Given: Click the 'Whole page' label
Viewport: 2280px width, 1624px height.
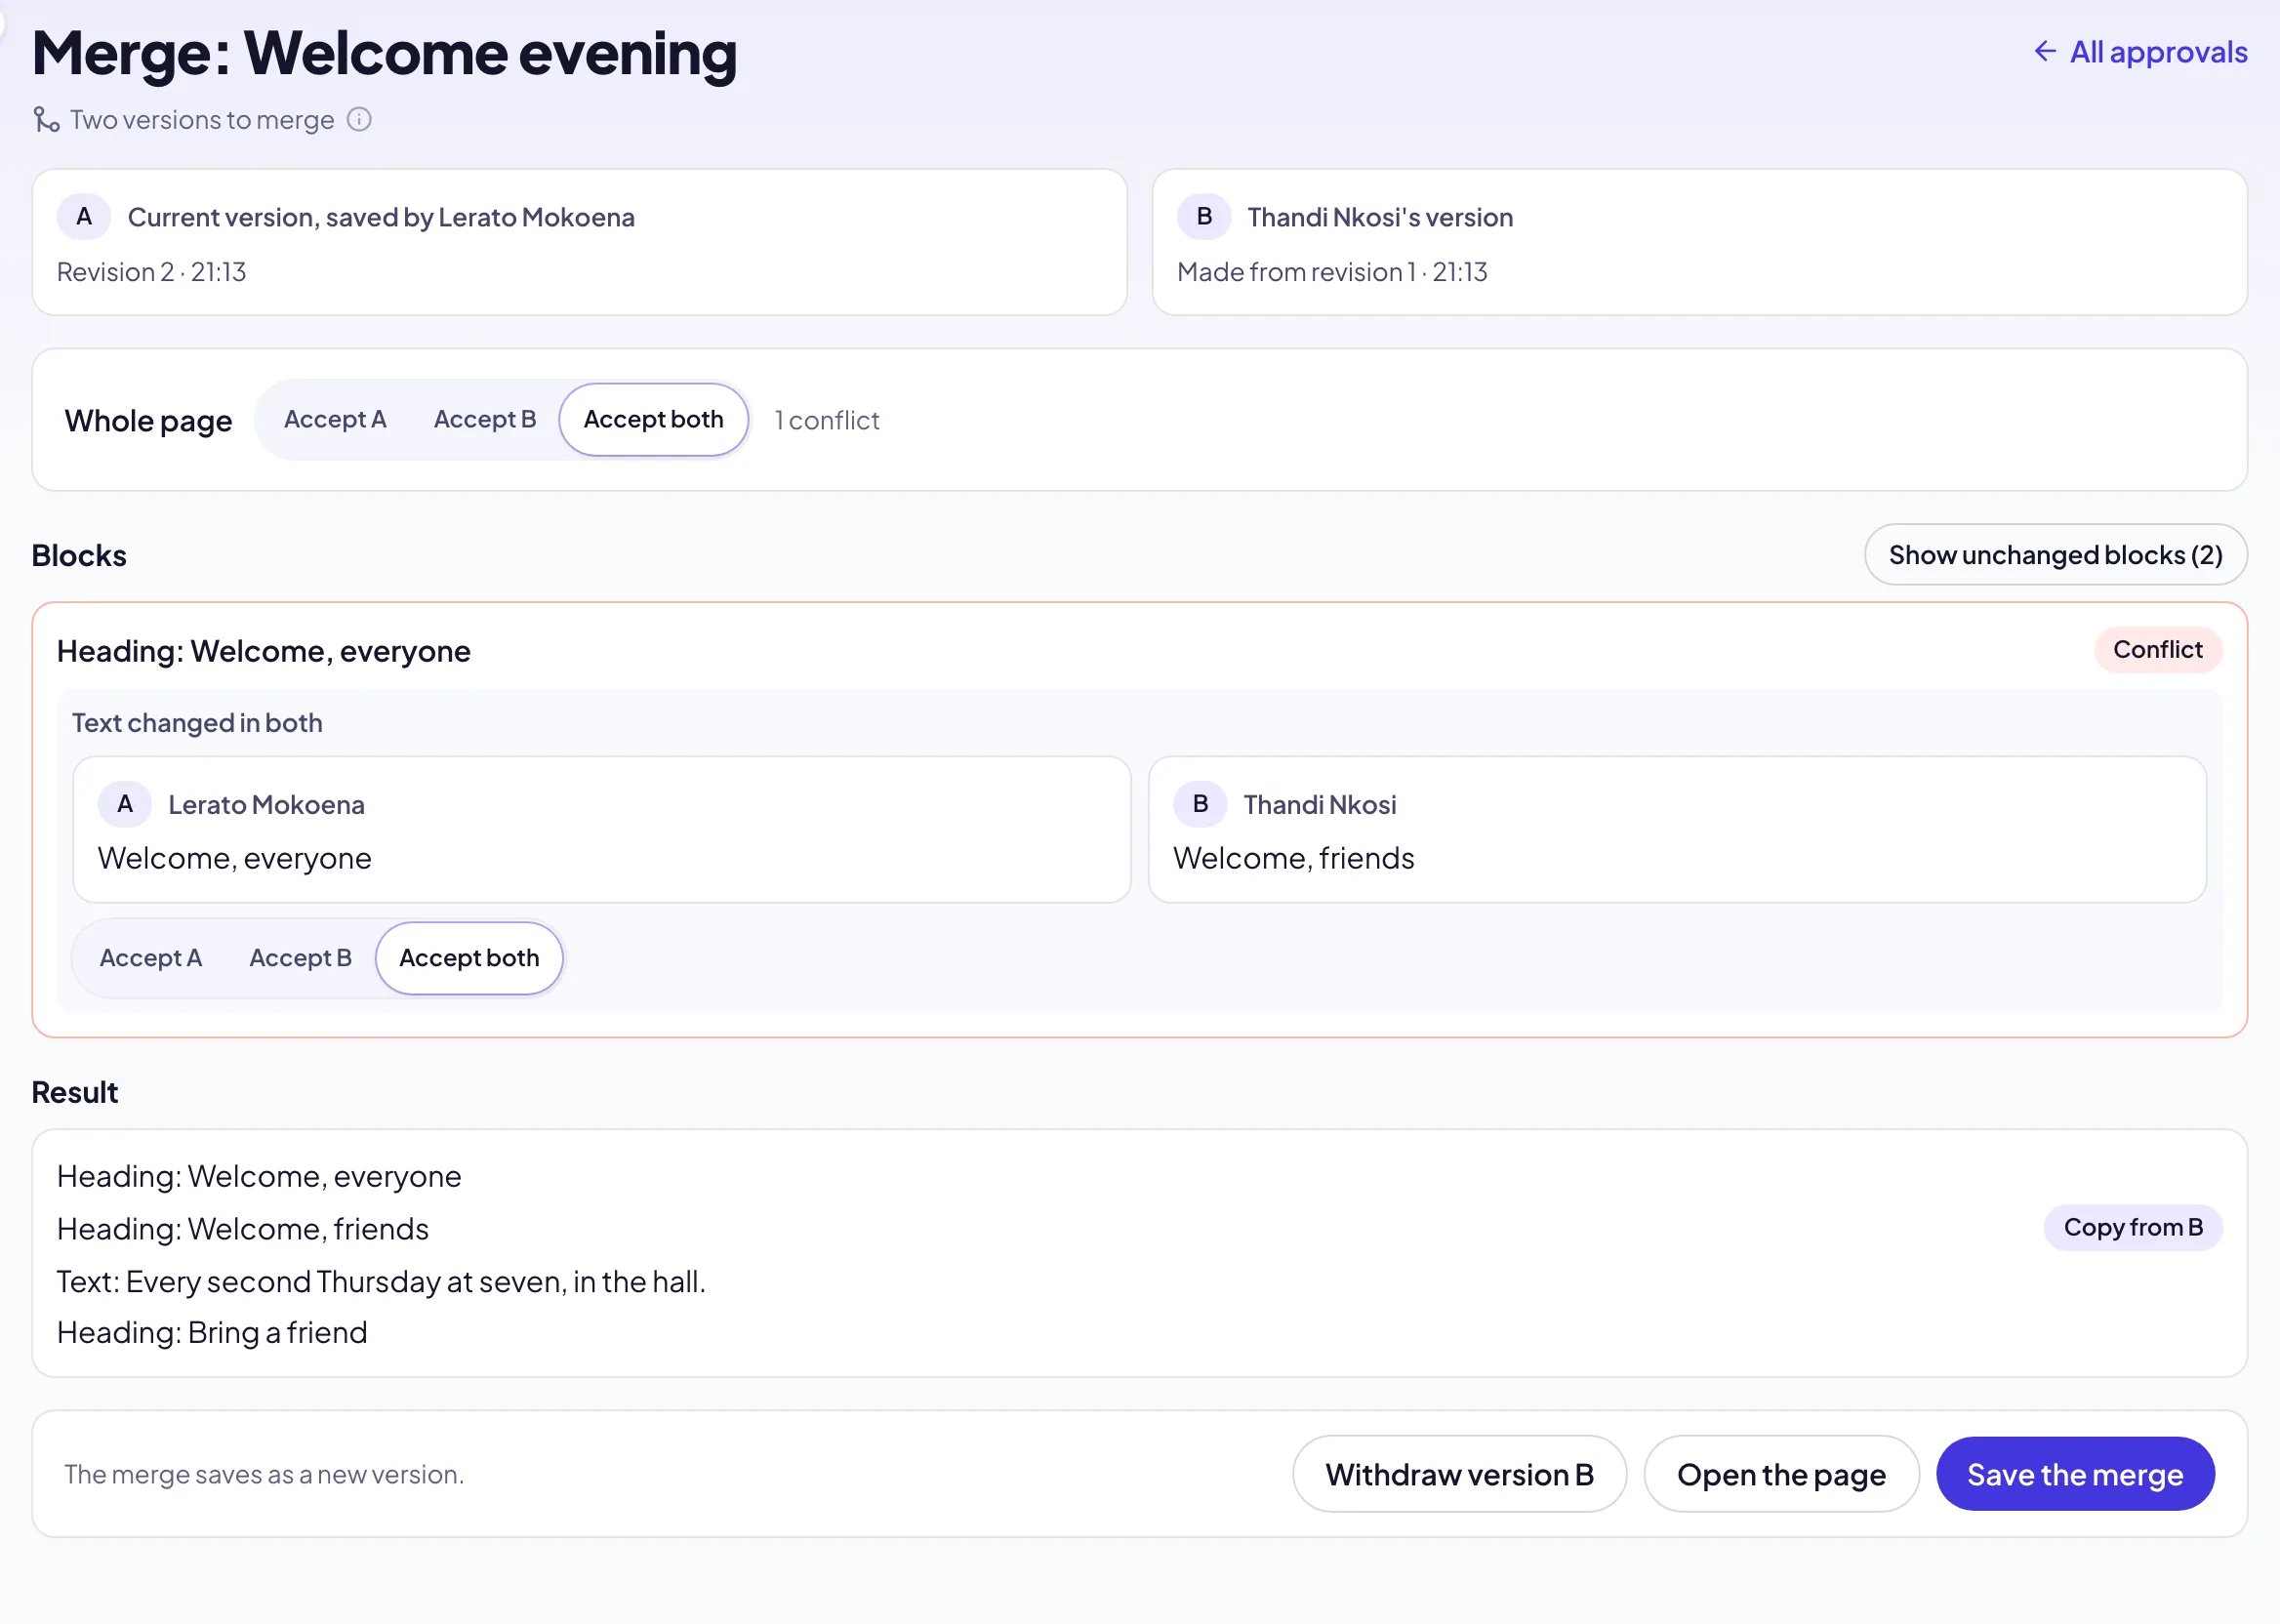Looking at the screenshot, I should [148, 421].
